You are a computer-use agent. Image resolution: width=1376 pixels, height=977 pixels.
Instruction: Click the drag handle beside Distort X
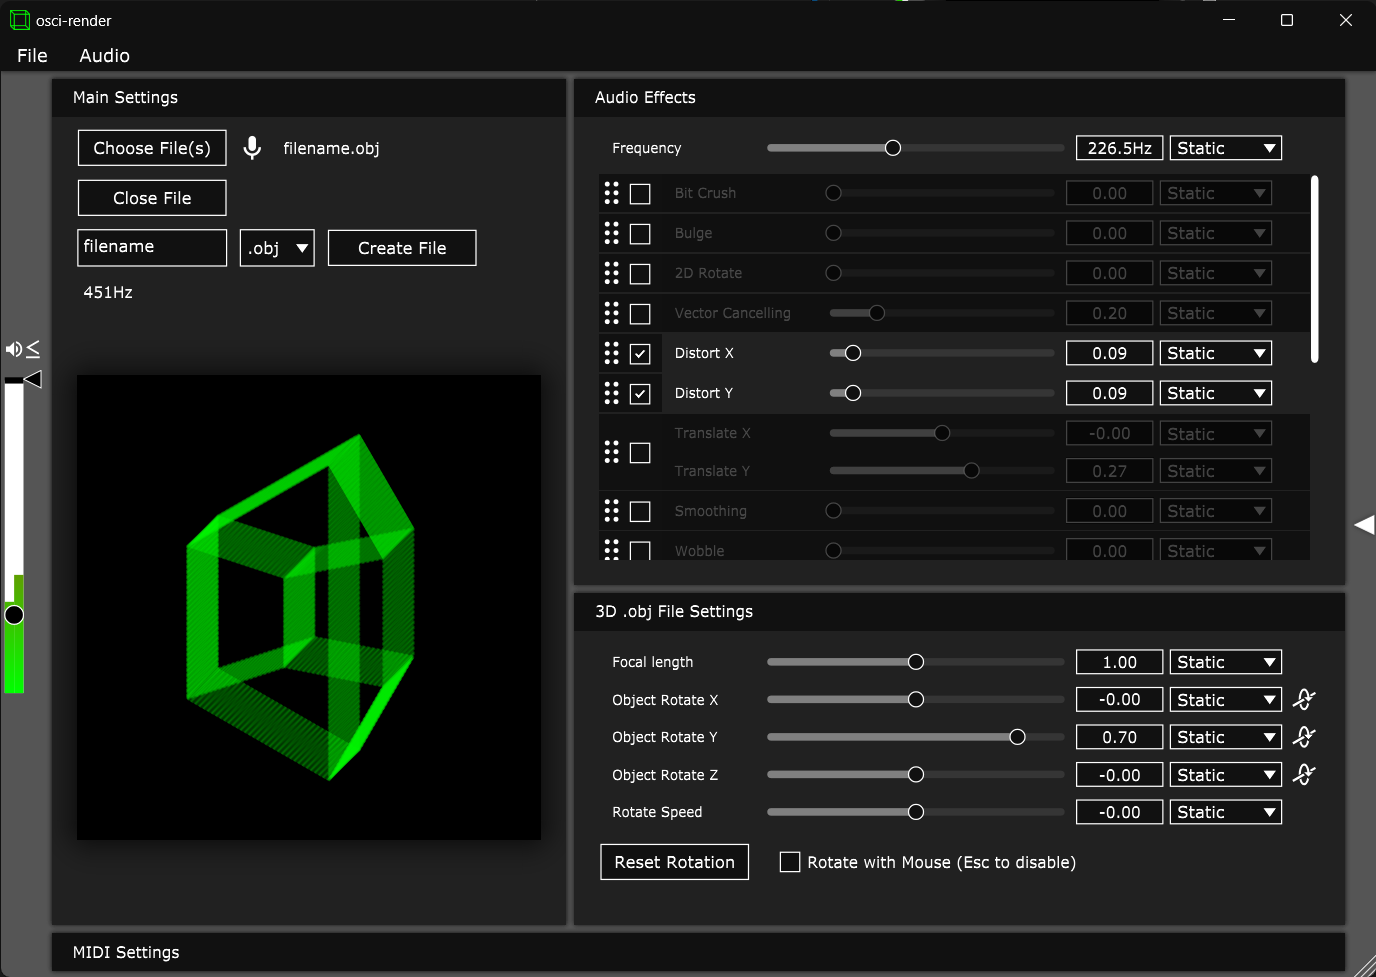pos(612,353)
